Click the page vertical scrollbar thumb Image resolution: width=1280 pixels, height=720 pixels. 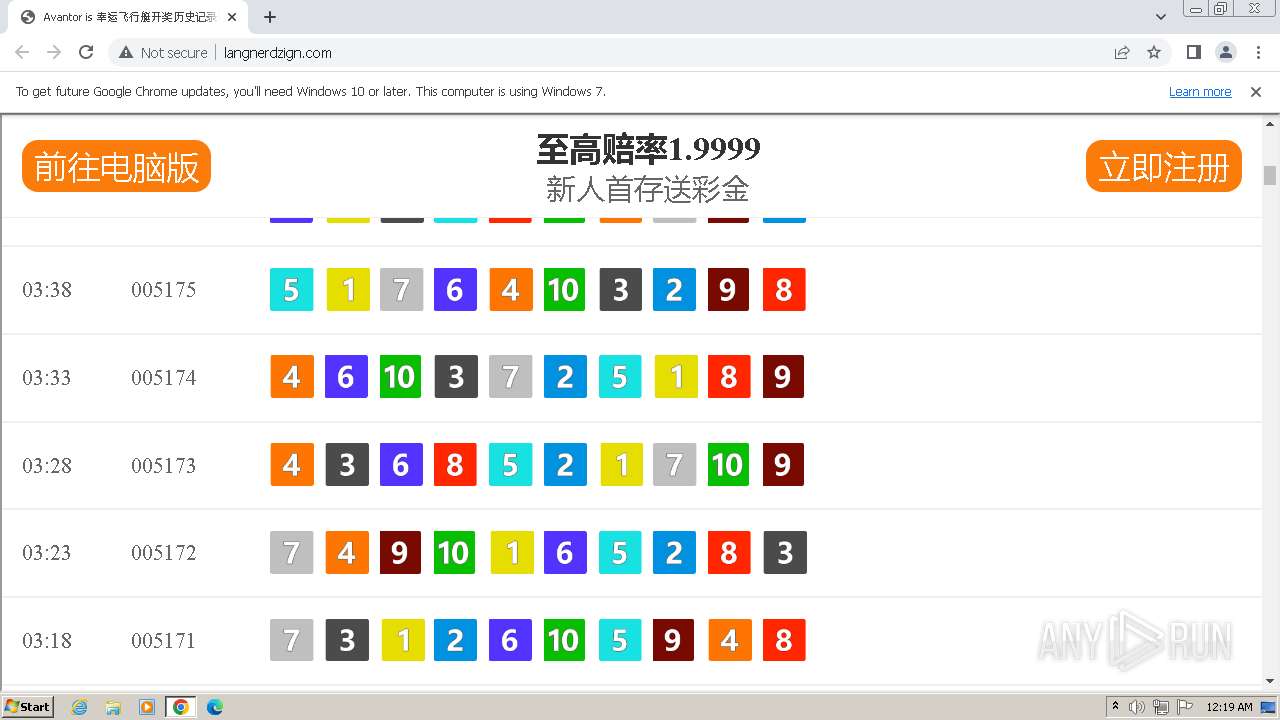[x=1270, y=175]
